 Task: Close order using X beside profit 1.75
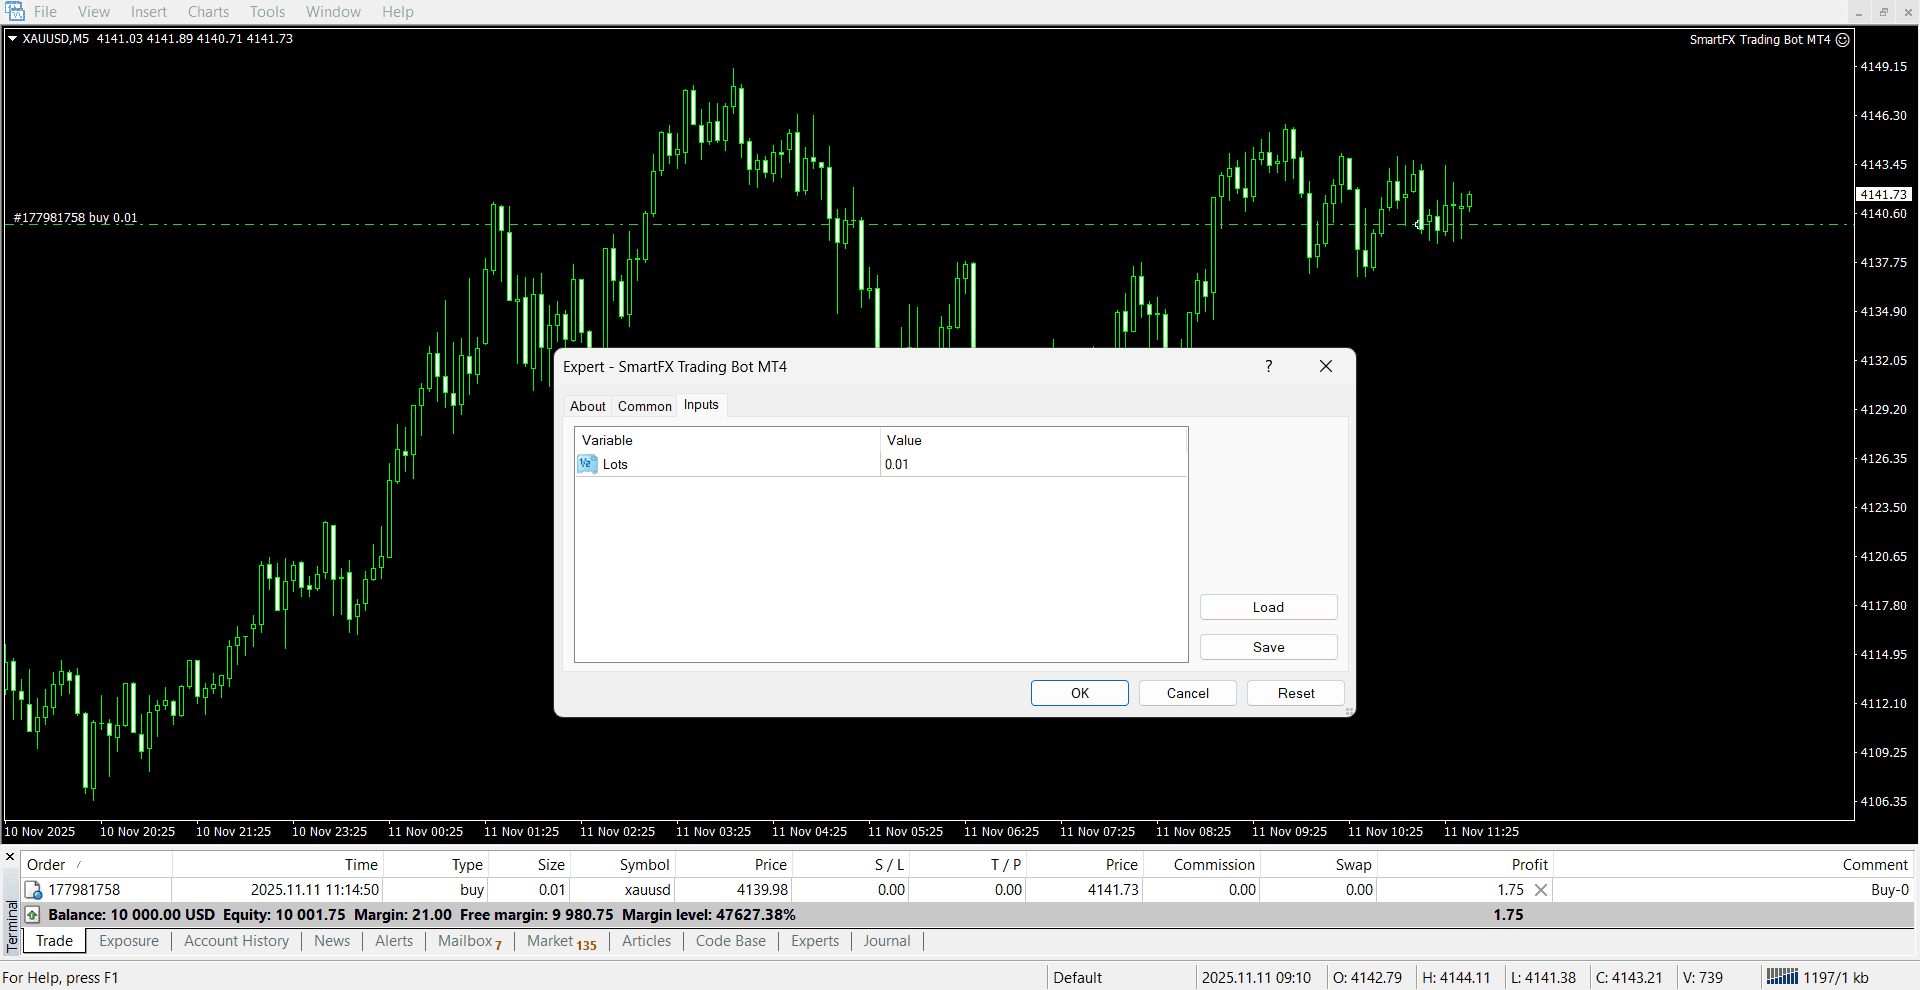point(1541,890)
